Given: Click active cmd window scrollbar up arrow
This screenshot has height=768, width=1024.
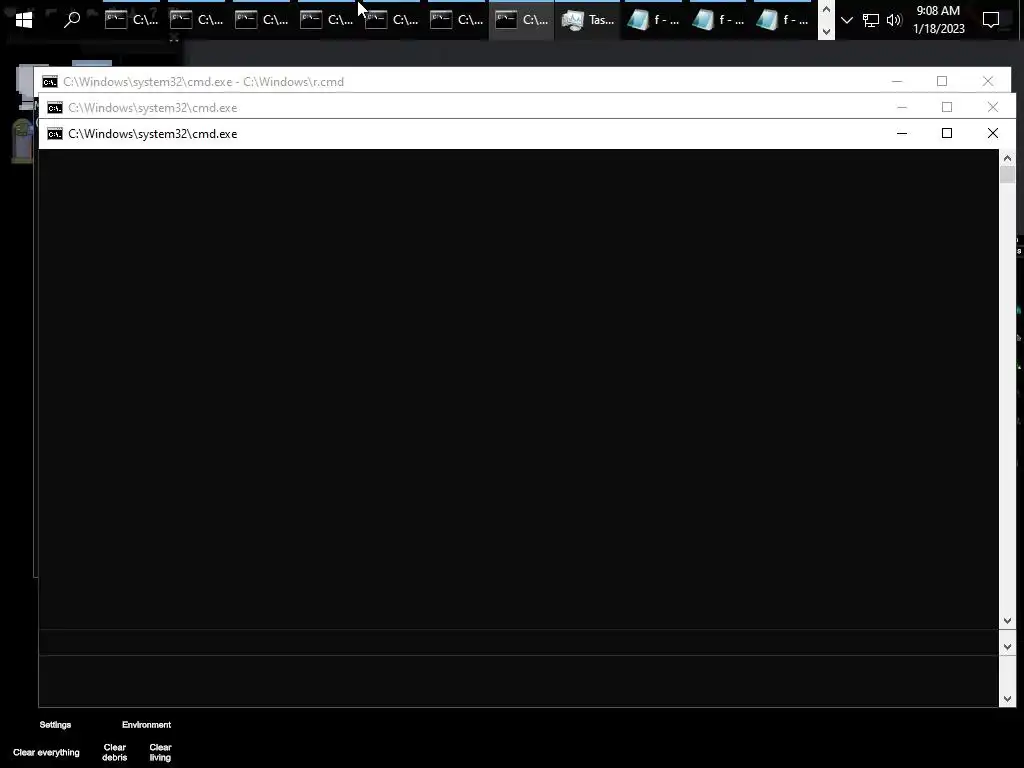Looking at the screenshot, I should [x=1007, y=158].
